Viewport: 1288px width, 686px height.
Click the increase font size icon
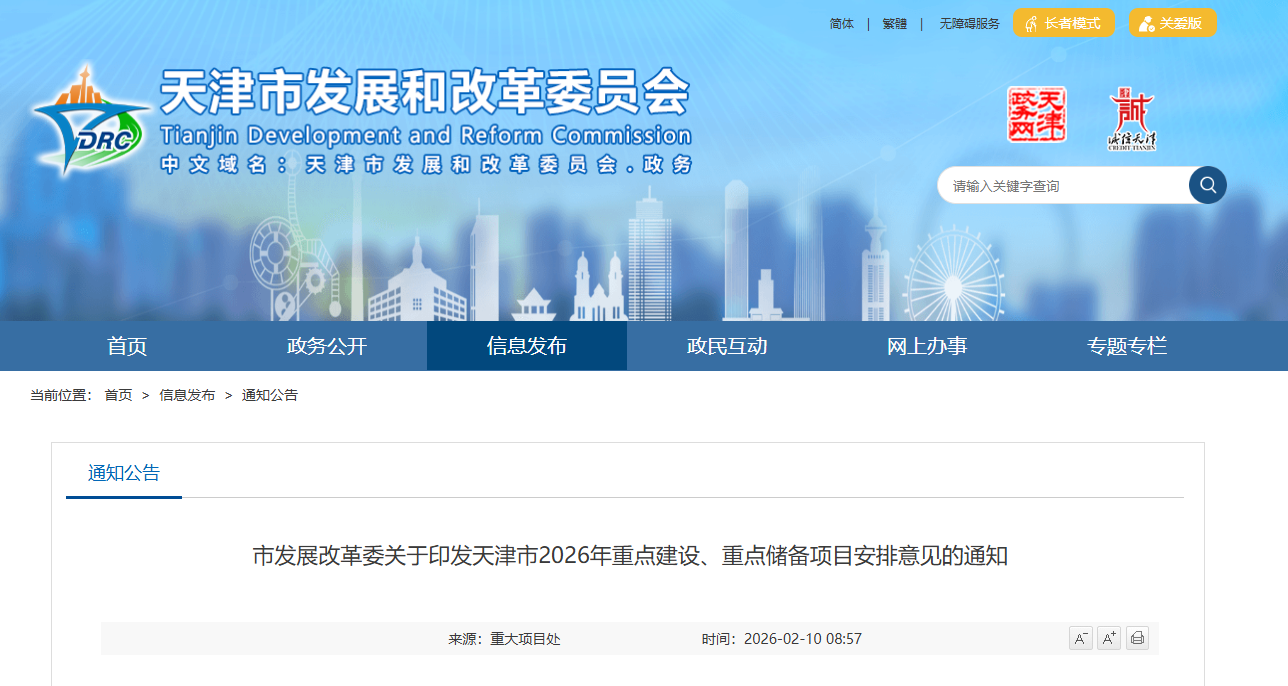[1108, 638]
